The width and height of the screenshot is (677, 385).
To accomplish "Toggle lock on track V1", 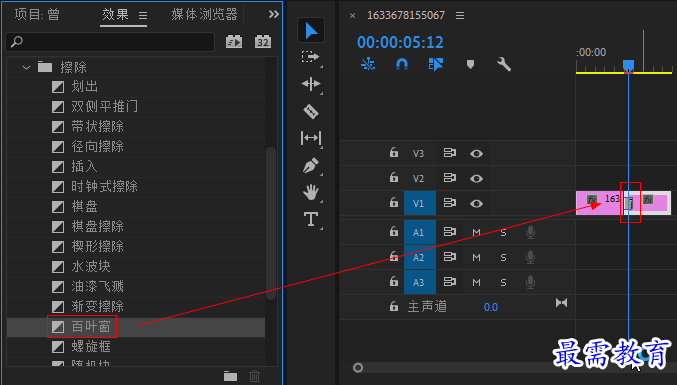I will (x=394, y=202).
